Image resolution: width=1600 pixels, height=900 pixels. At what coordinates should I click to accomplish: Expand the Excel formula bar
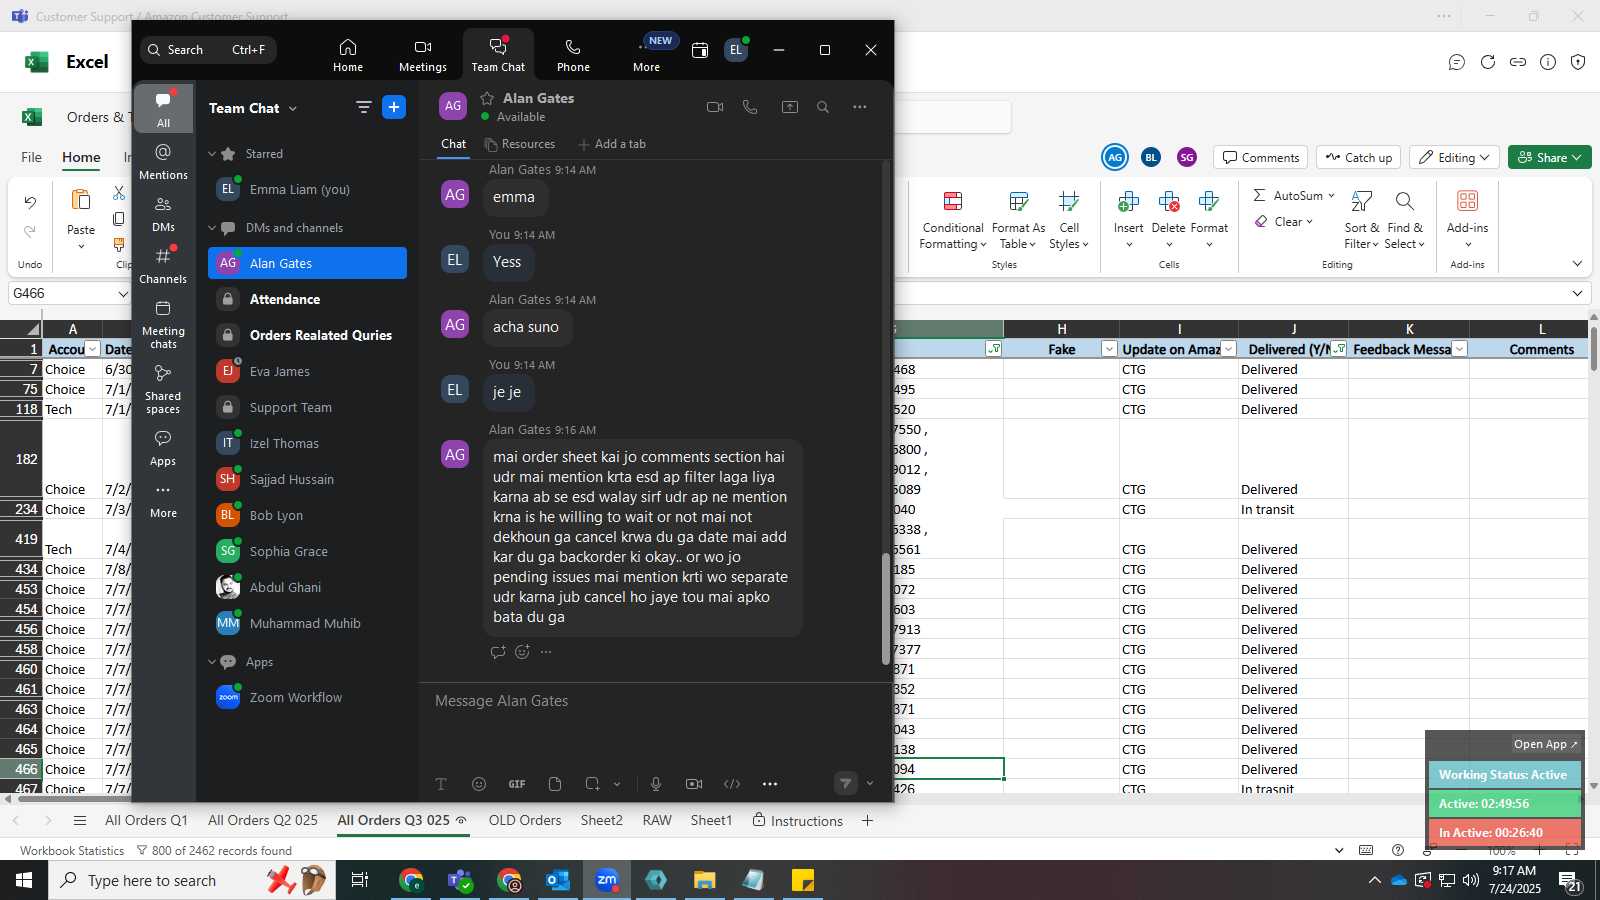point(1577,293)
